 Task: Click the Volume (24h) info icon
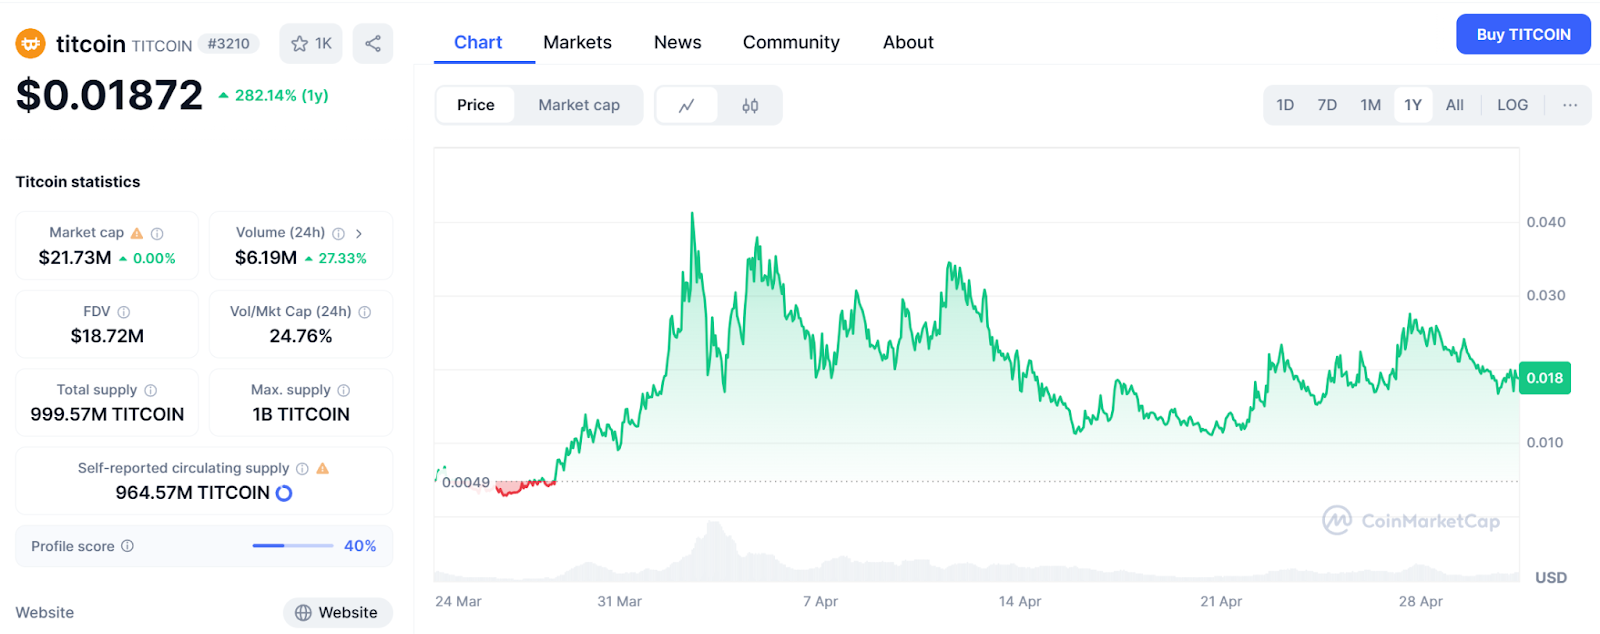pyautogui.click(x=338, y=233)
